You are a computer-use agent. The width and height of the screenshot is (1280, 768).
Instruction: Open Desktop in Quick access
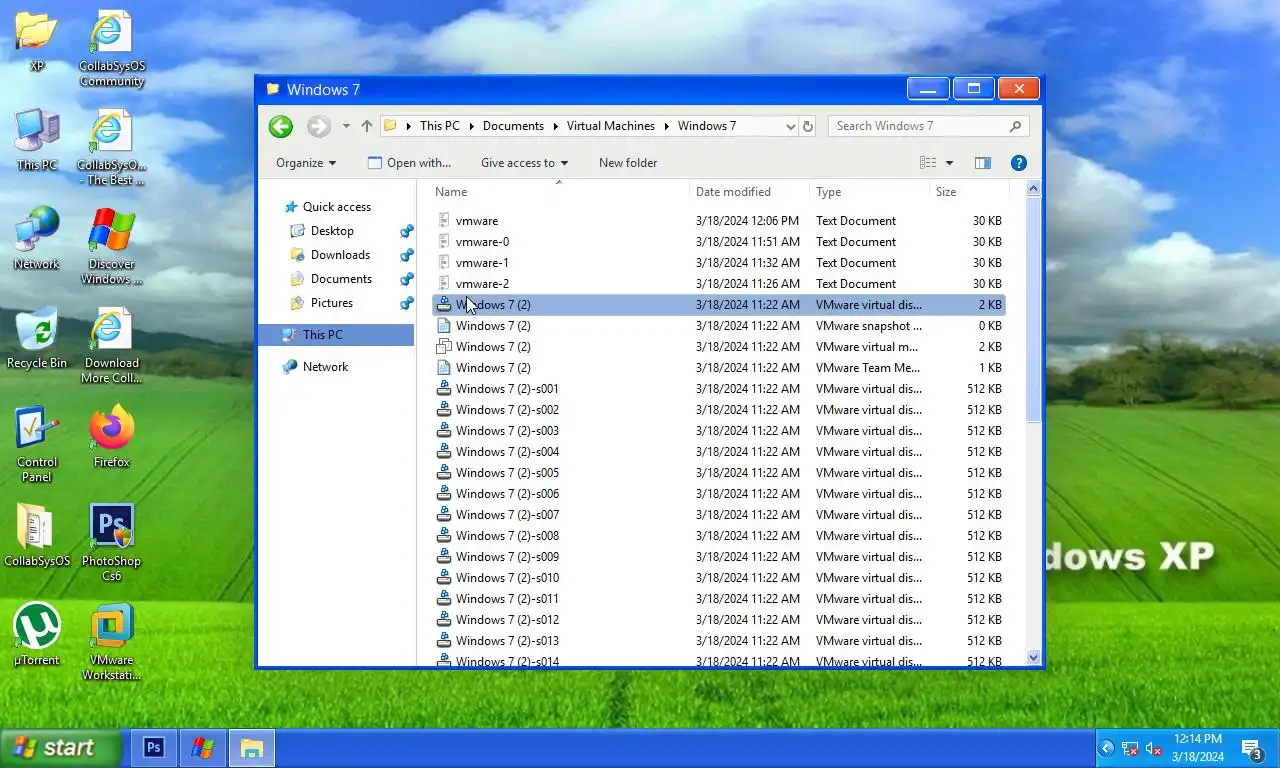332,231
